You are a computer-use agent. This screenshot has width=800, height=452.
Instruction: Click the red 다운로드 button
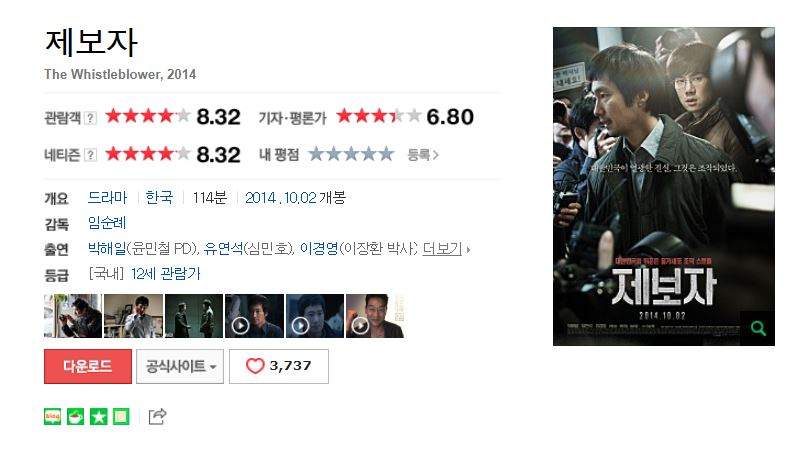[88, 366]
